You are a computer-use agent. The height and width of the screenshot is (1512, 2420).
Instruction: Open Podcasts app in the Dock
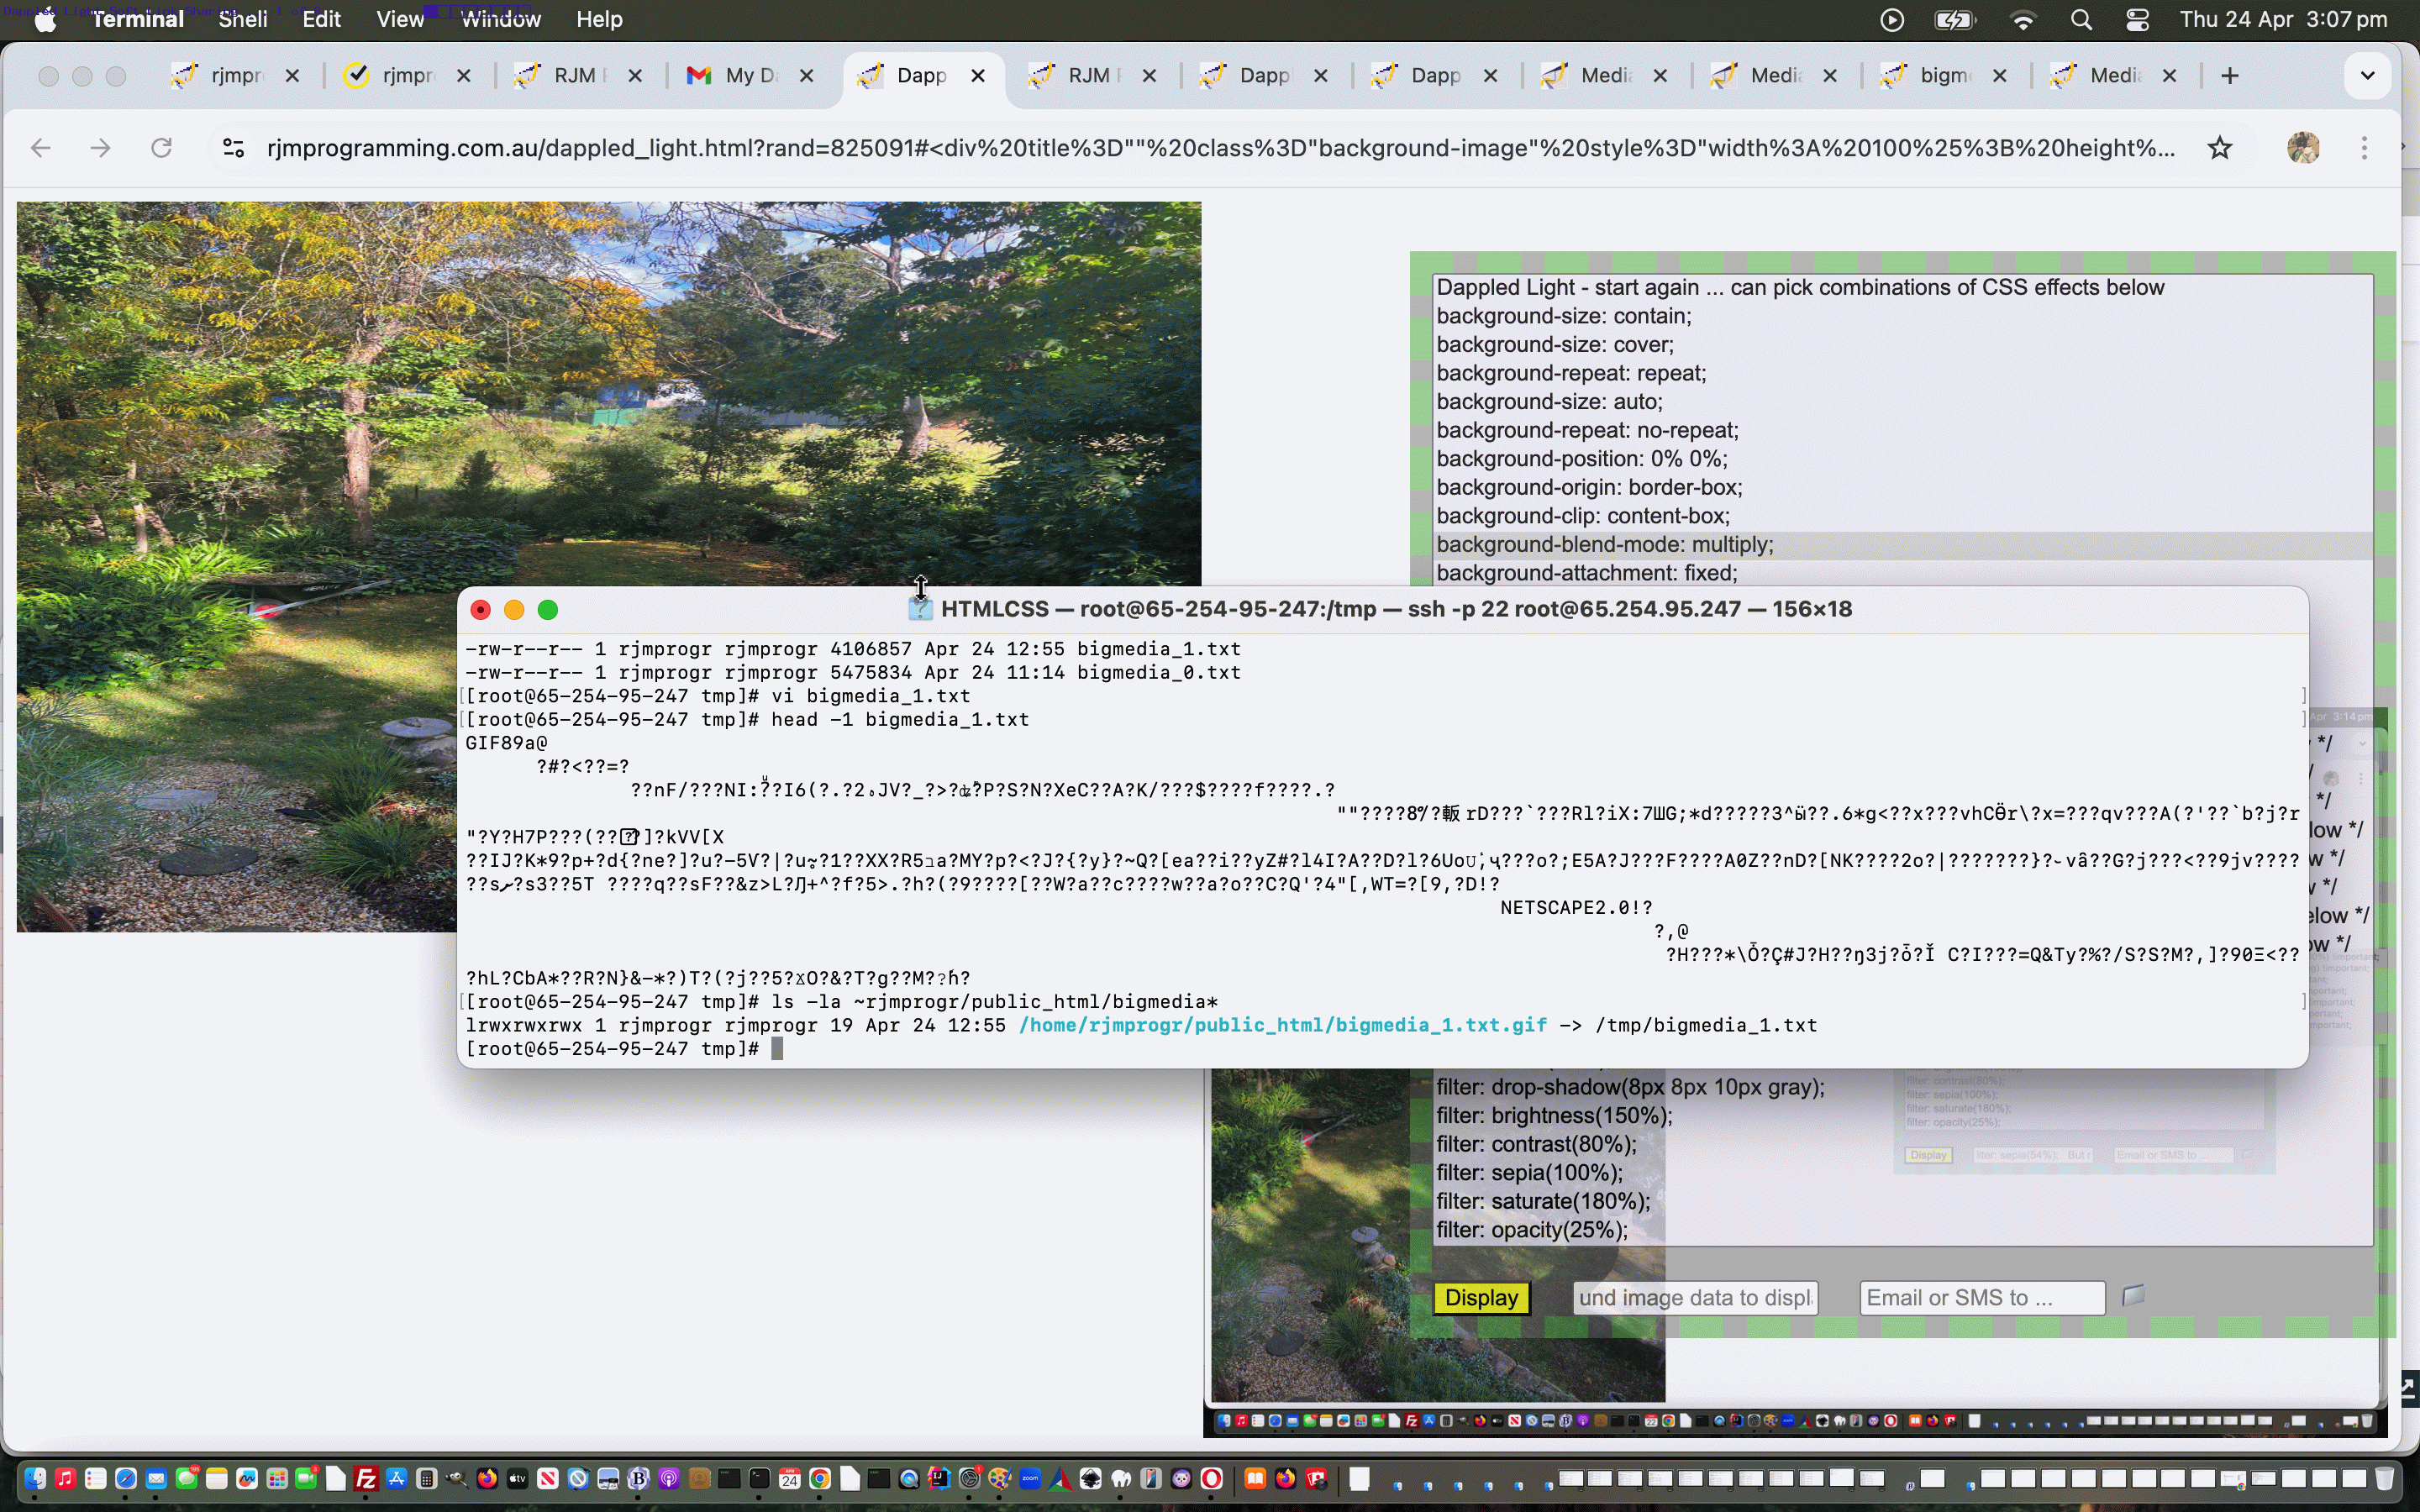coord(668,1479)
